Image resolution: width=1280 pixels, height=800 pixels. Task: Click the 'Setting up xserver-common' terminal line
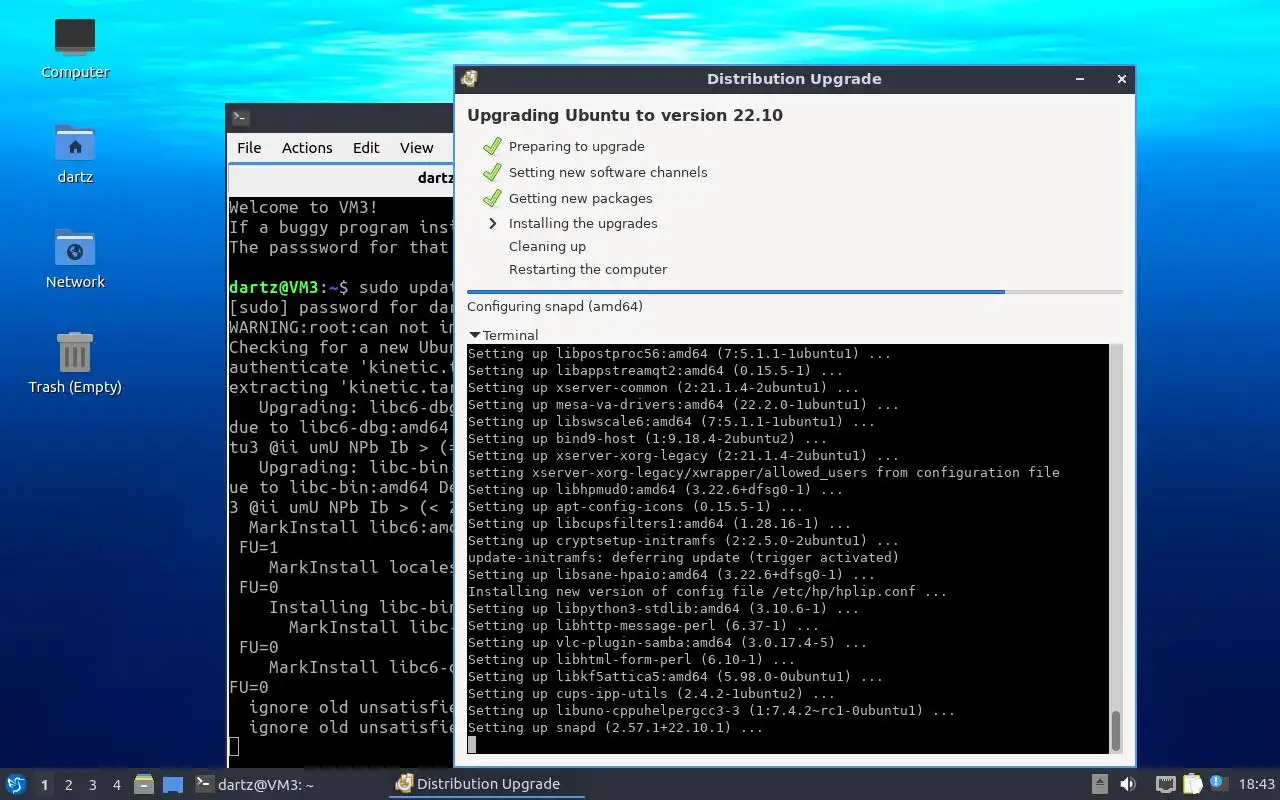coord(663,387)
